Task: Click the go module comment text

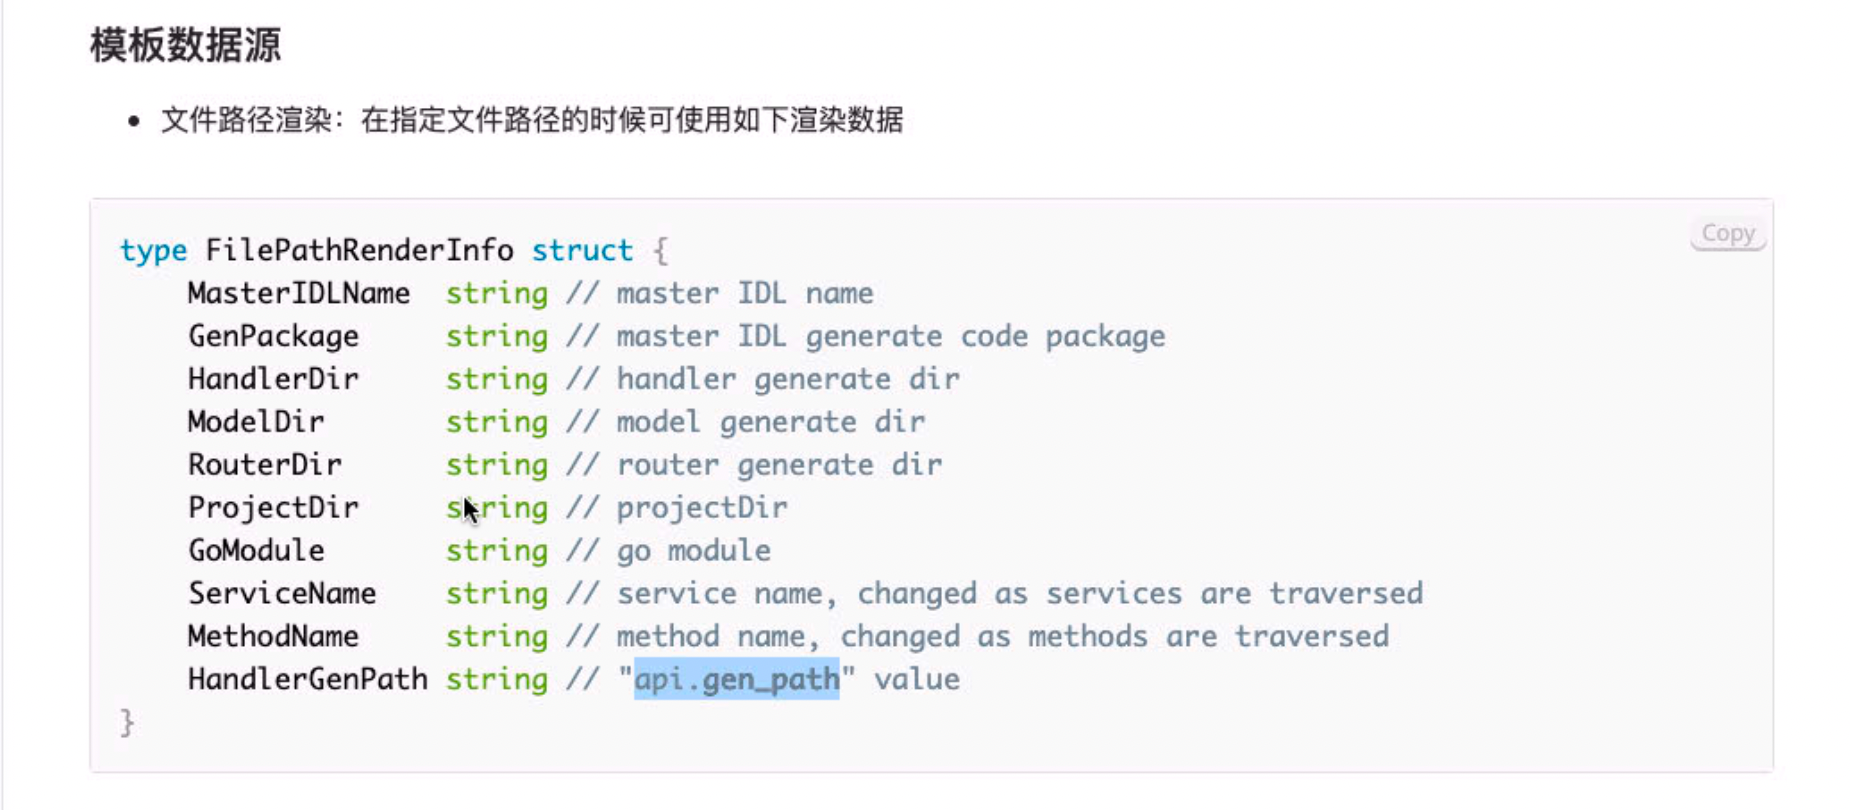Action: tap(693, 550)
